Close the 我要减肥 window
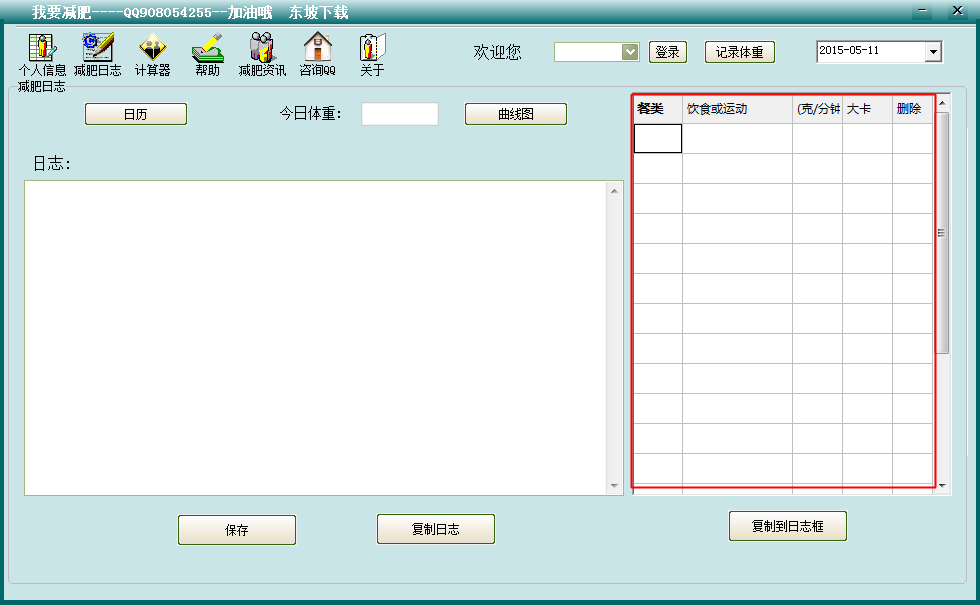 (958, 11)
